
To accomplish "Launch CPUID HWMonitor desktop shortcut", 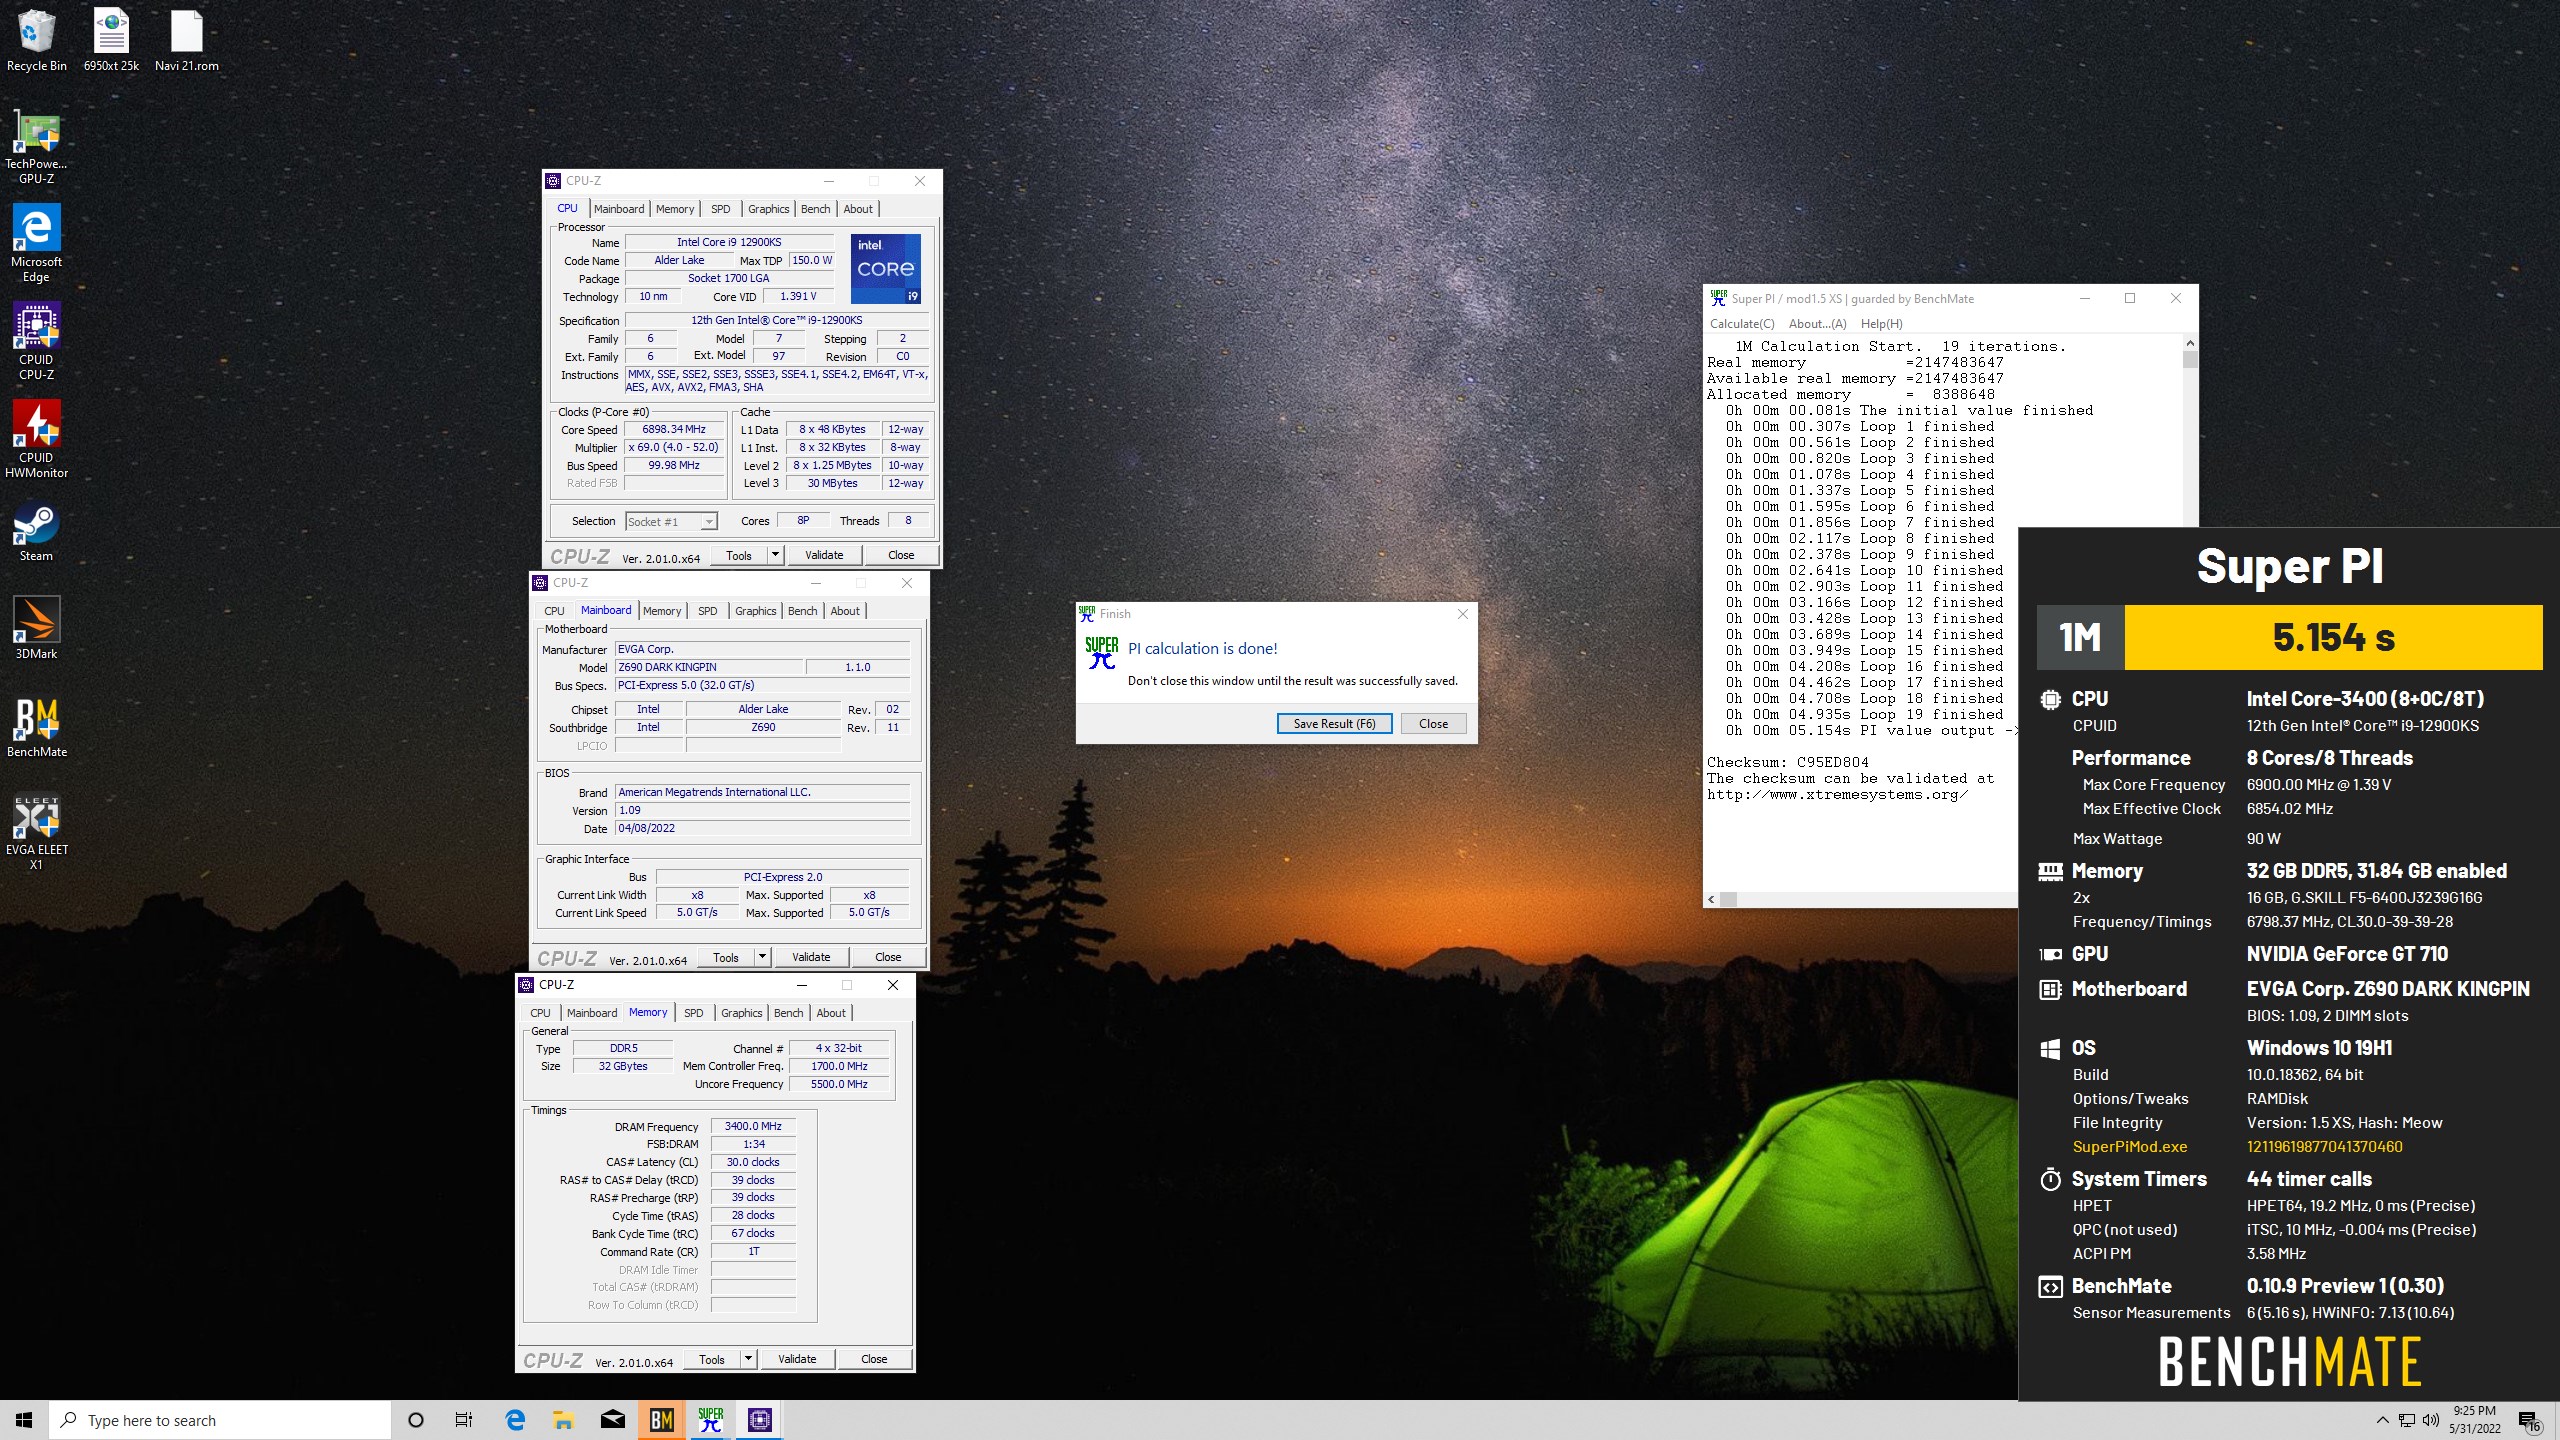I will 36,440.
